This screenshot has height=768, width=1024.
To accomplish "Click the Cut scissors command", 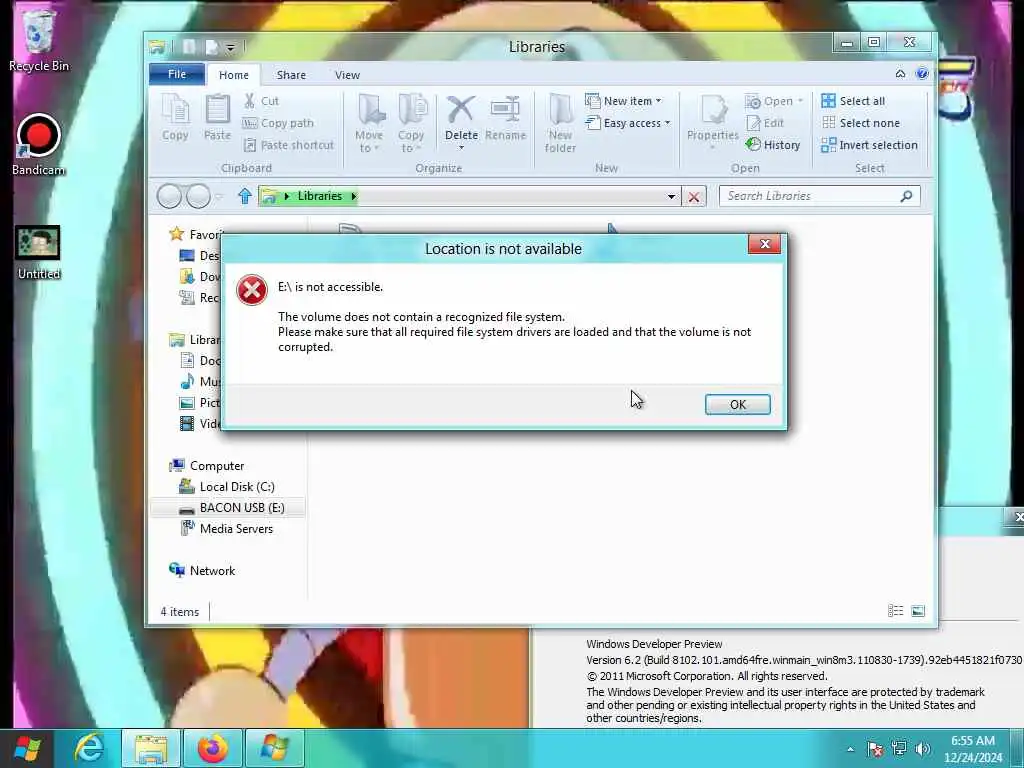I will 261,101.
